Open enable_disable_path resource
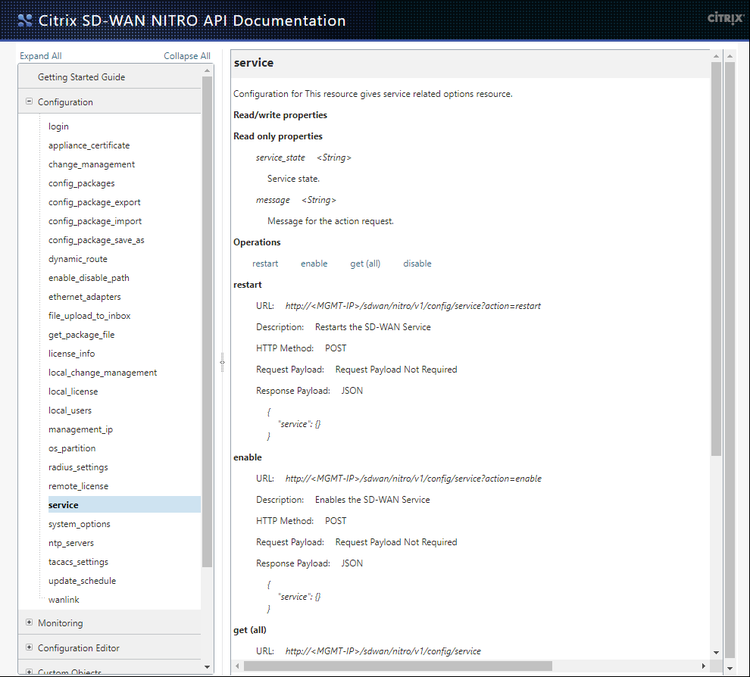The width and height of the screenshot is (750, 677). [88, 277]
